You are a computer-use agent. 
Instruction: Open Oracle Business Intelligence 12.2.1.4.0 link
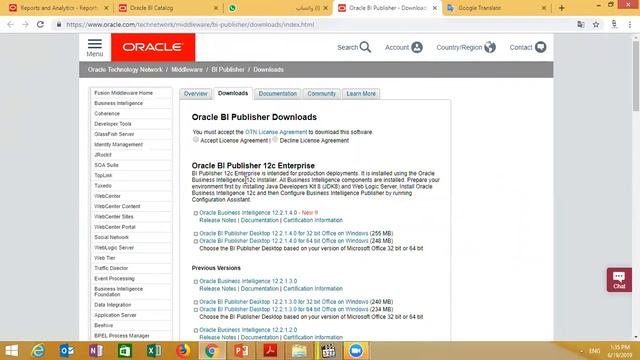[x=248, y=213]
